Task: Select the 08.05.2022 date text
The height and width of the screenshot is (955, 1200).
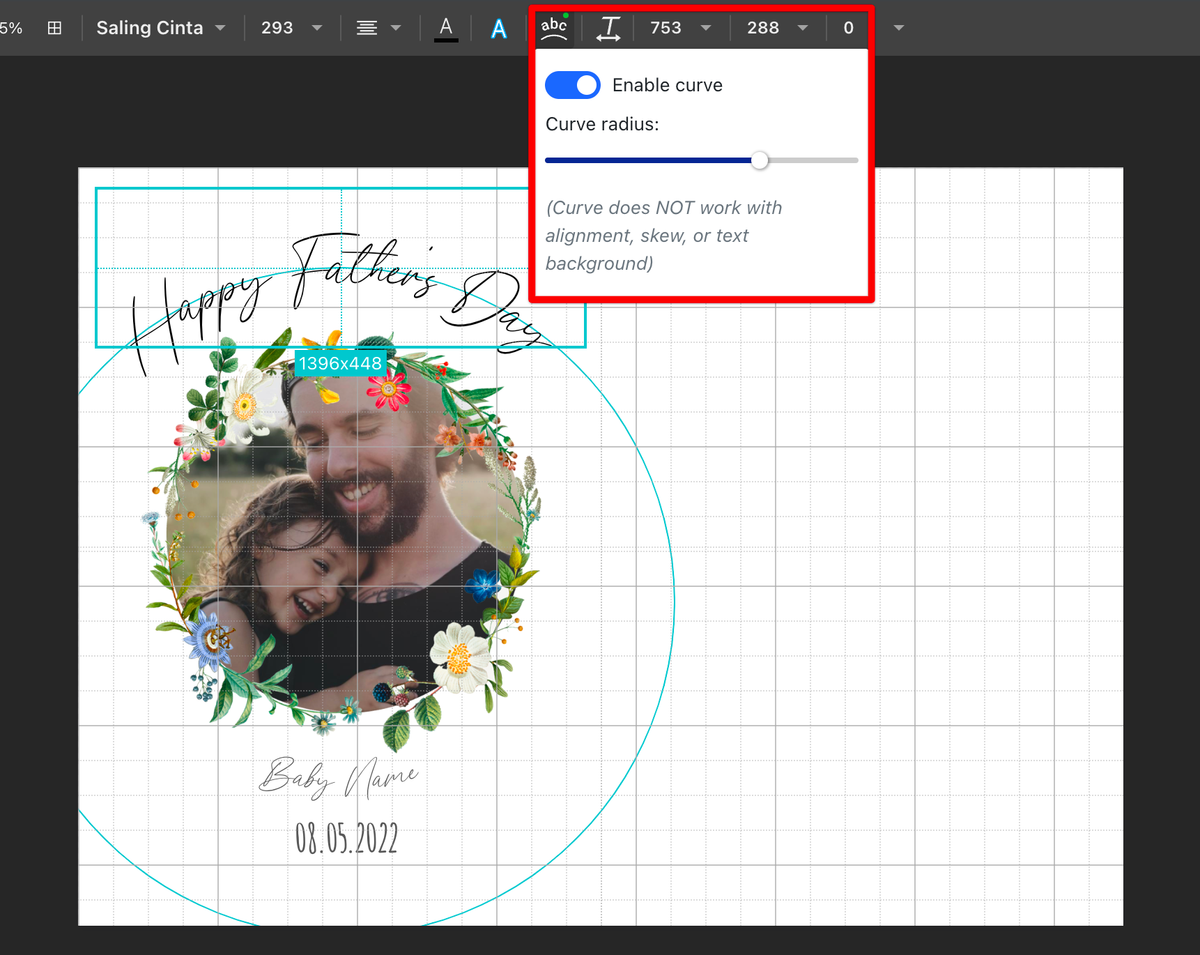Action: (346, 838)
